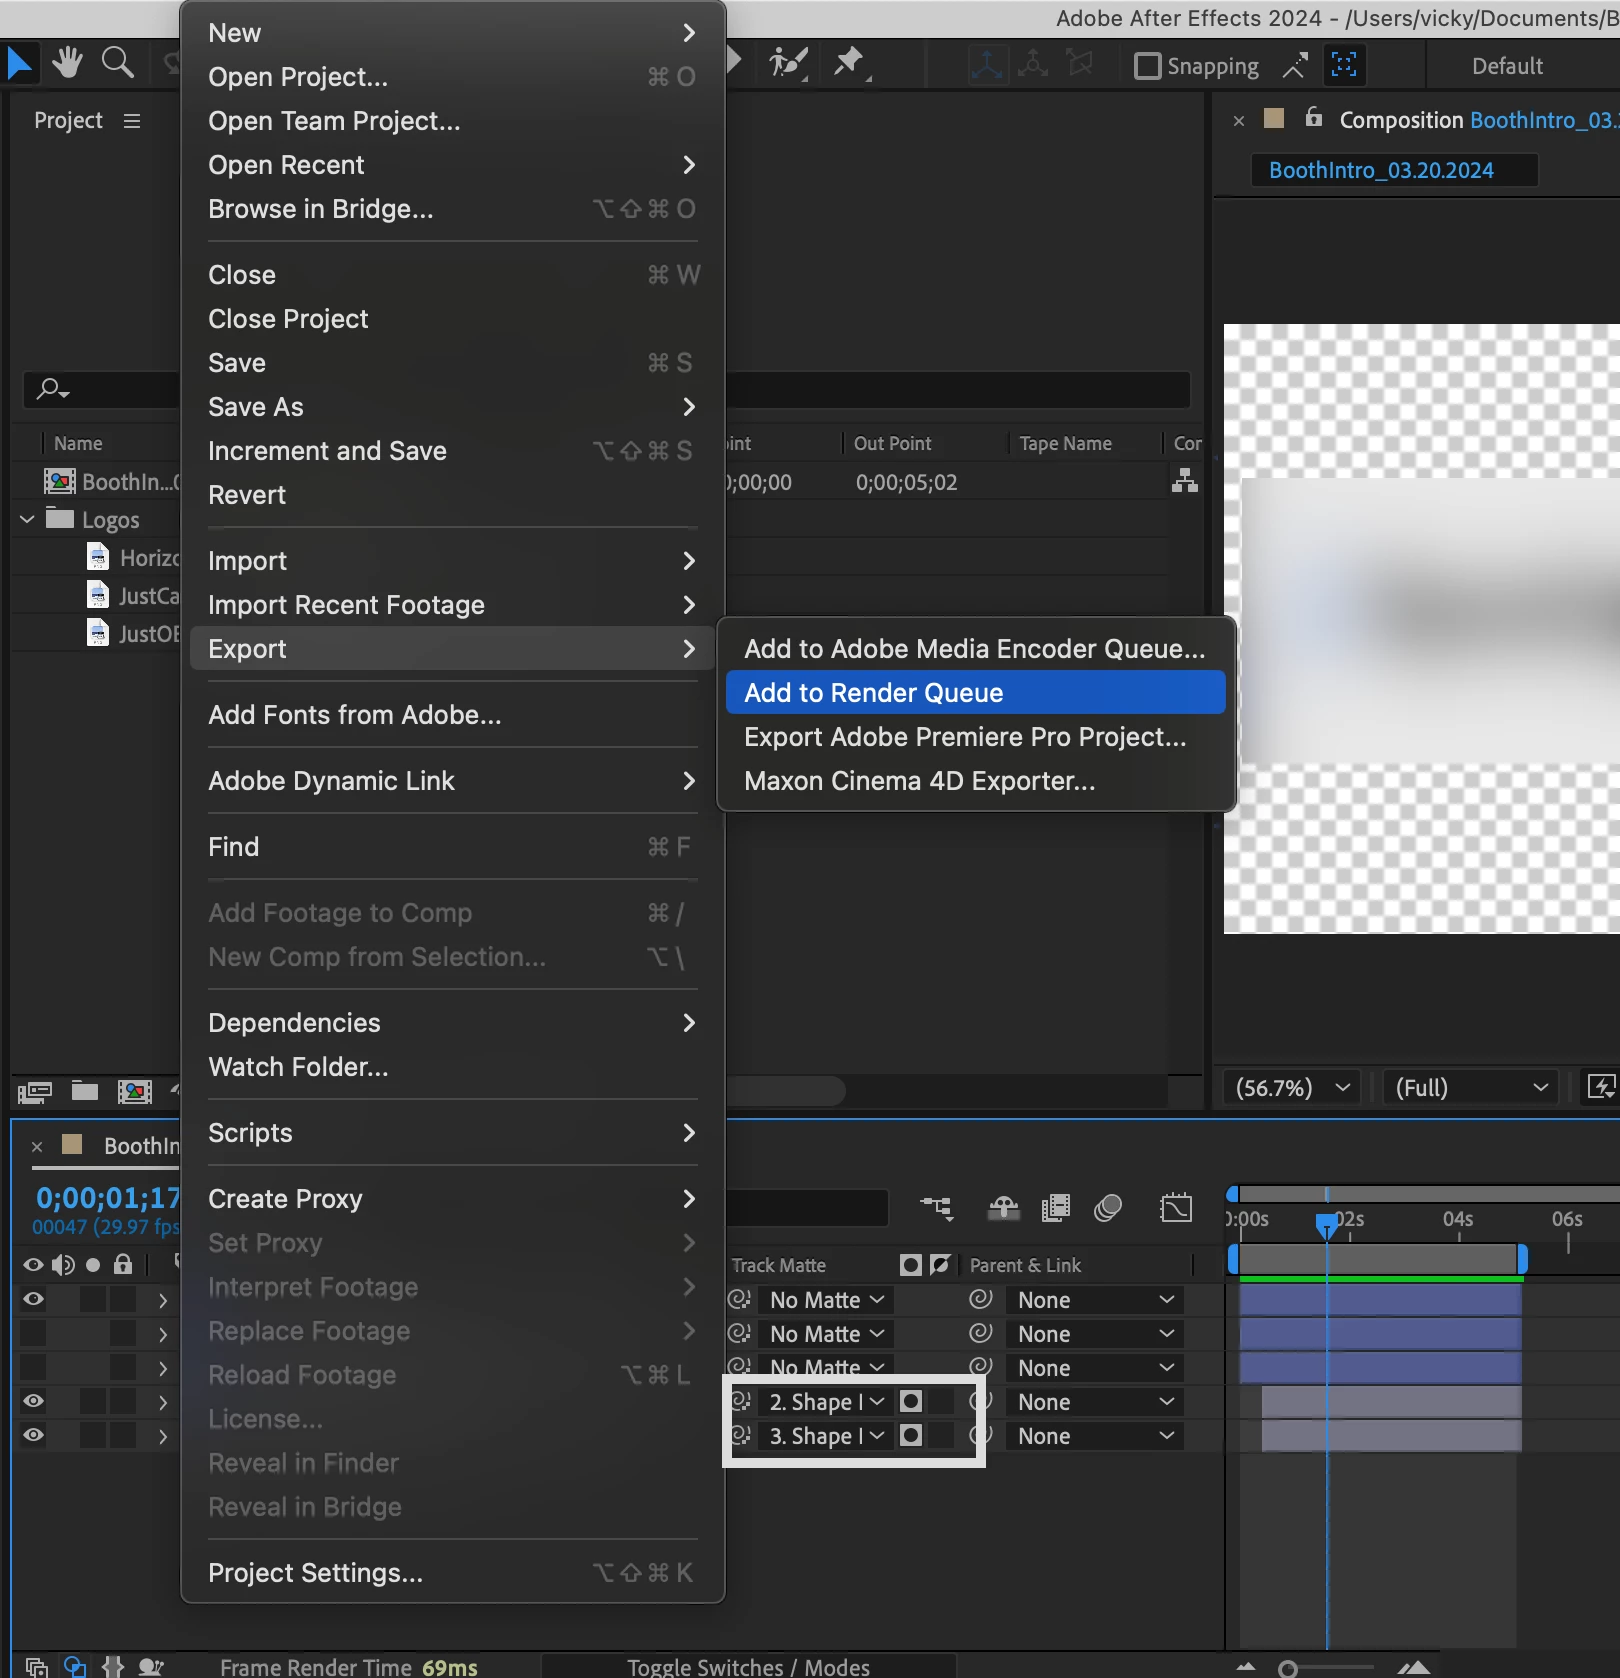Click the In/Out/Duration pane braces icon
Image resolution: width=1620 pixels, height=1678 pixels.
pos(113,1667)
